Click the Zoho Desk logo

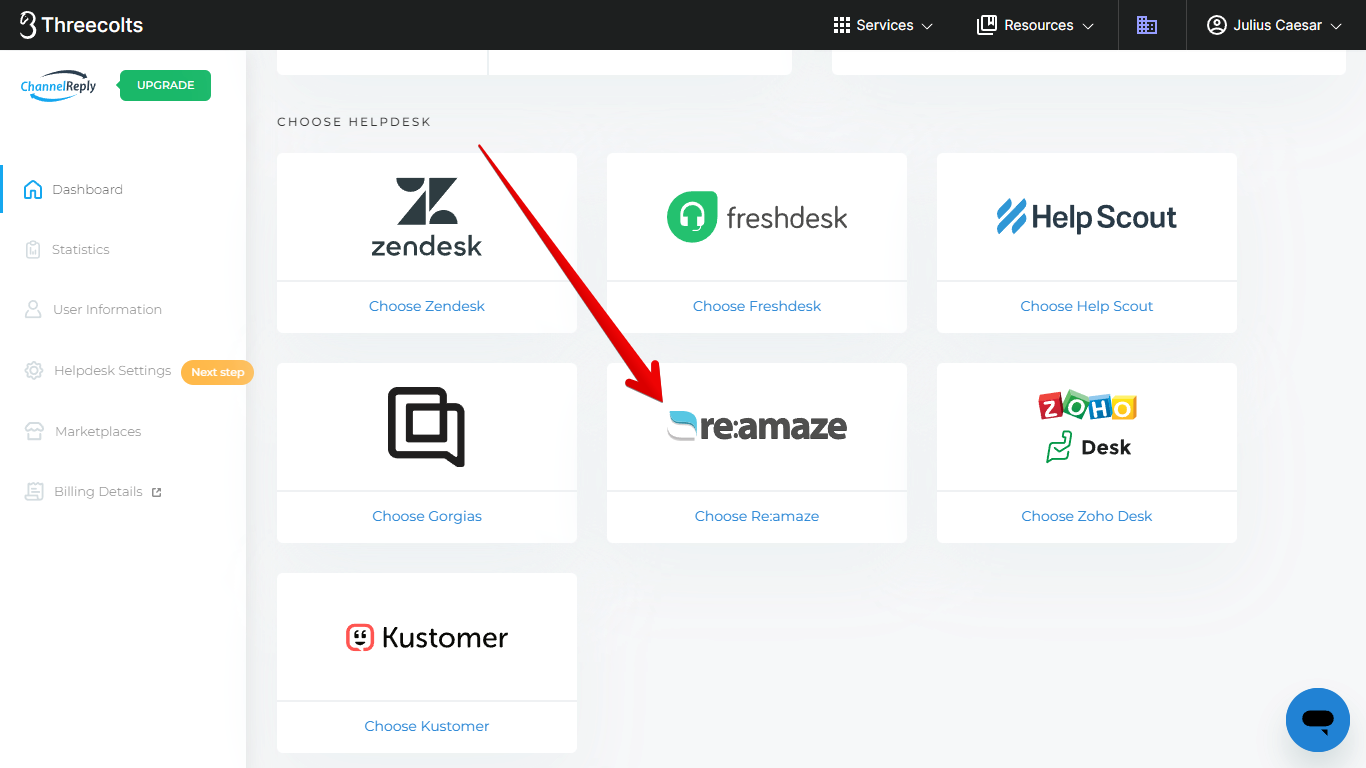1087,427
